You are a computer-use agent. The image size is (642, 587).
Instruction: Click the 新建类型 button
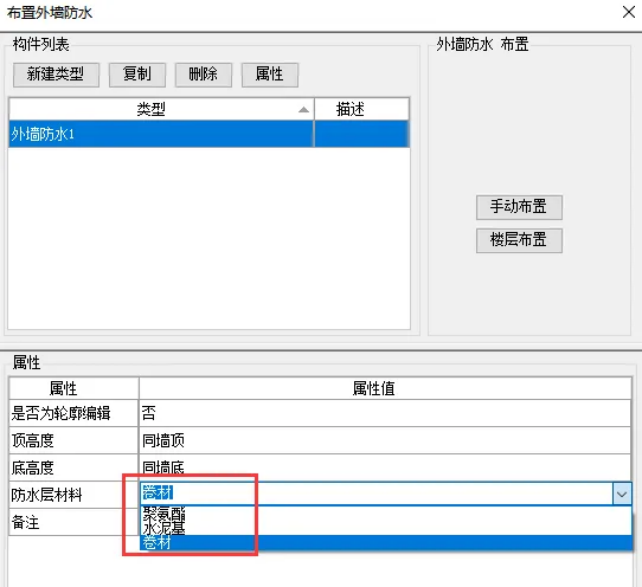(55, 74)
